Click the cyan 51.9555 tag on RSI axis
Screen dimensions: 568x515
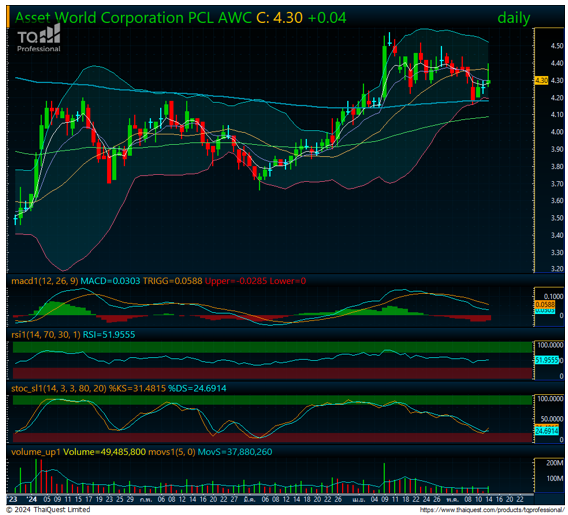(x=547, y=360)
